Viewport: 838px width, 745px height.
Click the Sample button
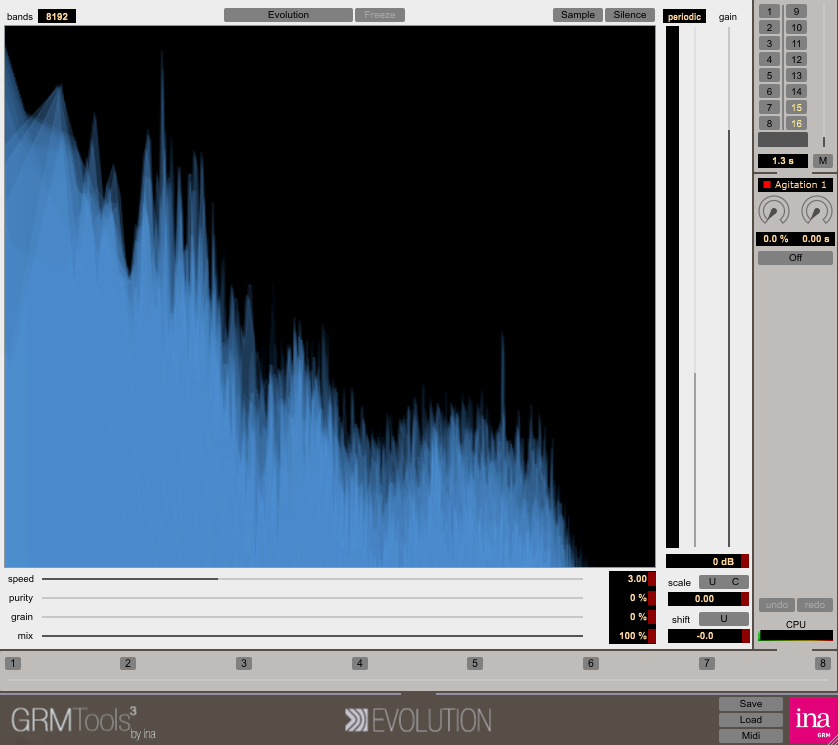tap(577, 15)
